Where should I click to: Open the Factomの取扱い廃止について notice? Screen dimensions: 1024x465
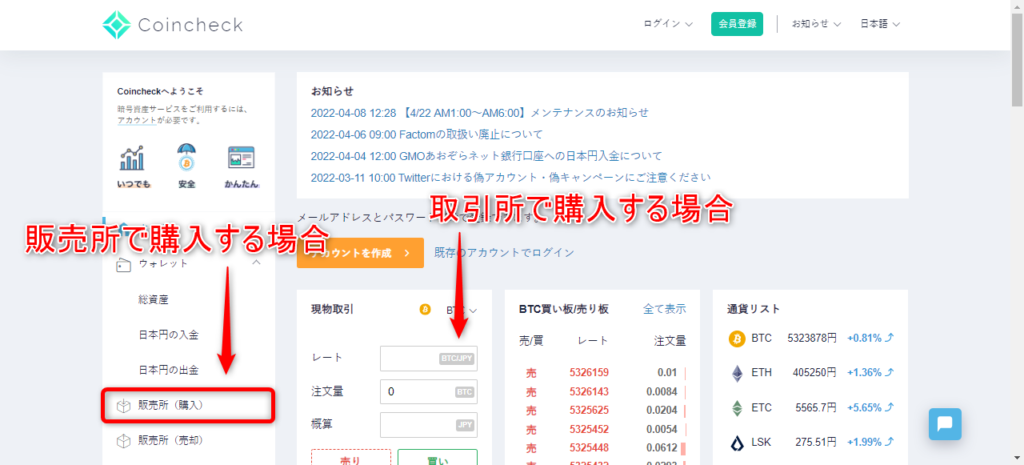427,135
